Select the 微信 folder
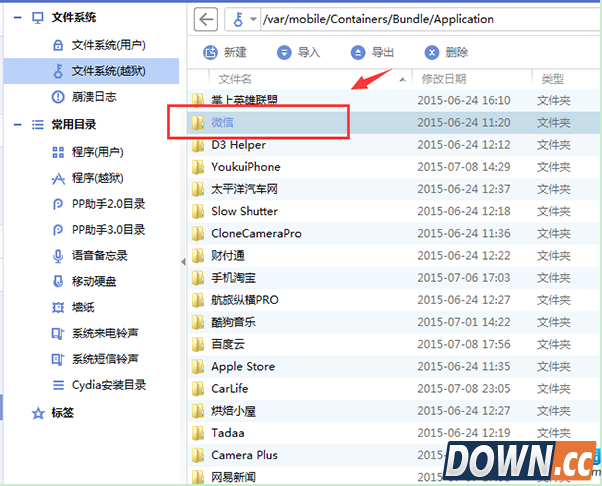 coord(395,123)
